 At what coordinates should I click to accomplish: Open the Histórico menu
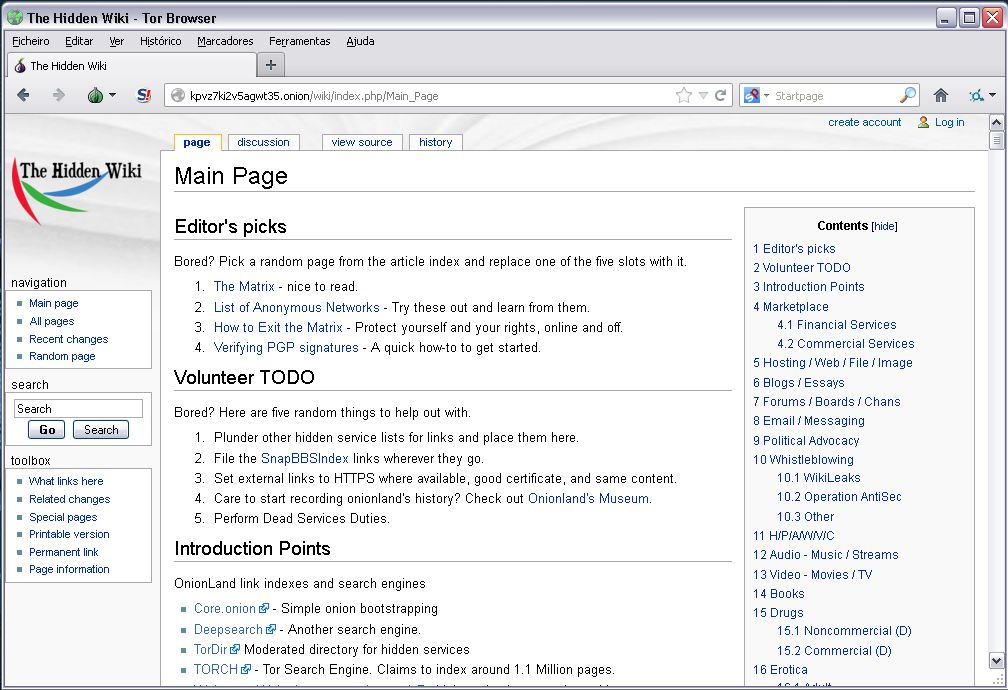tap(161, 41)
